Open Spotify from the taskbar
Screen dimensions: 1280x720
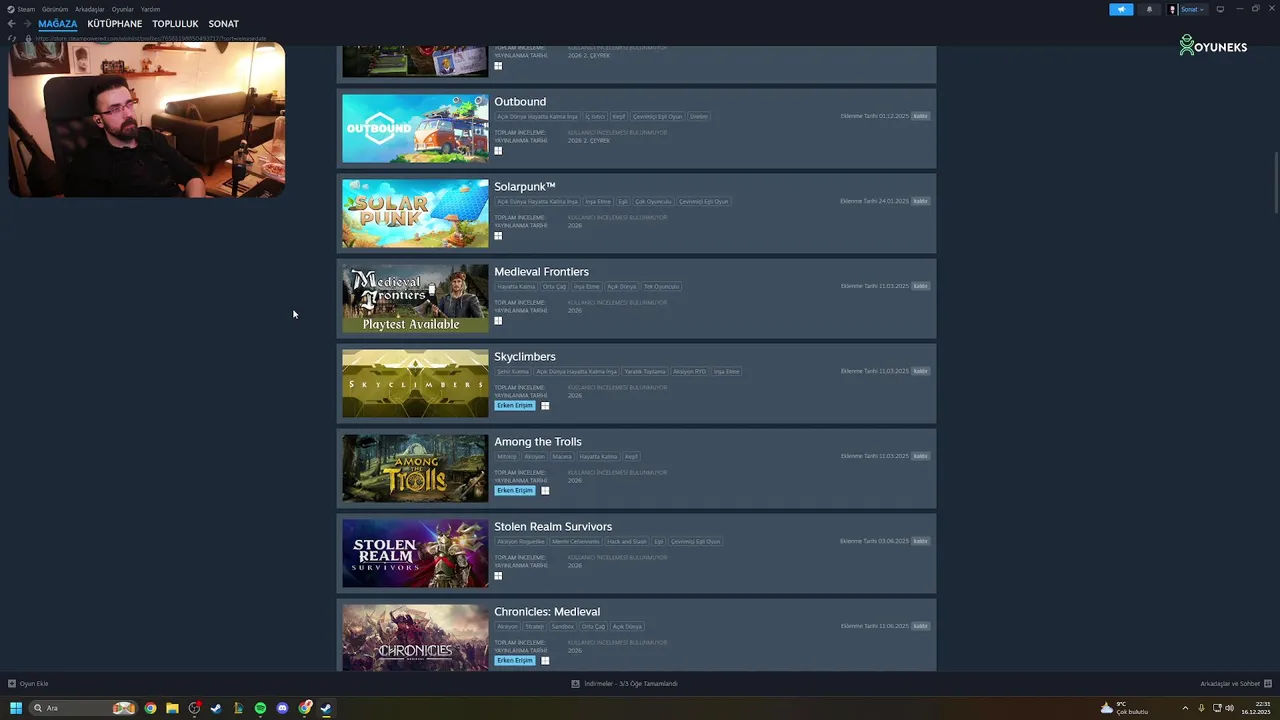(x=260, y=708)
